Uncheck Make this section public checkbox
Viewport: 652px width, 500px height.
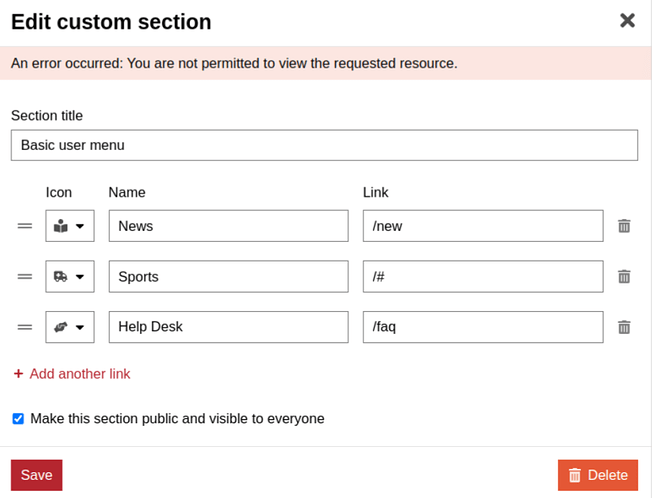pos(18,418)
